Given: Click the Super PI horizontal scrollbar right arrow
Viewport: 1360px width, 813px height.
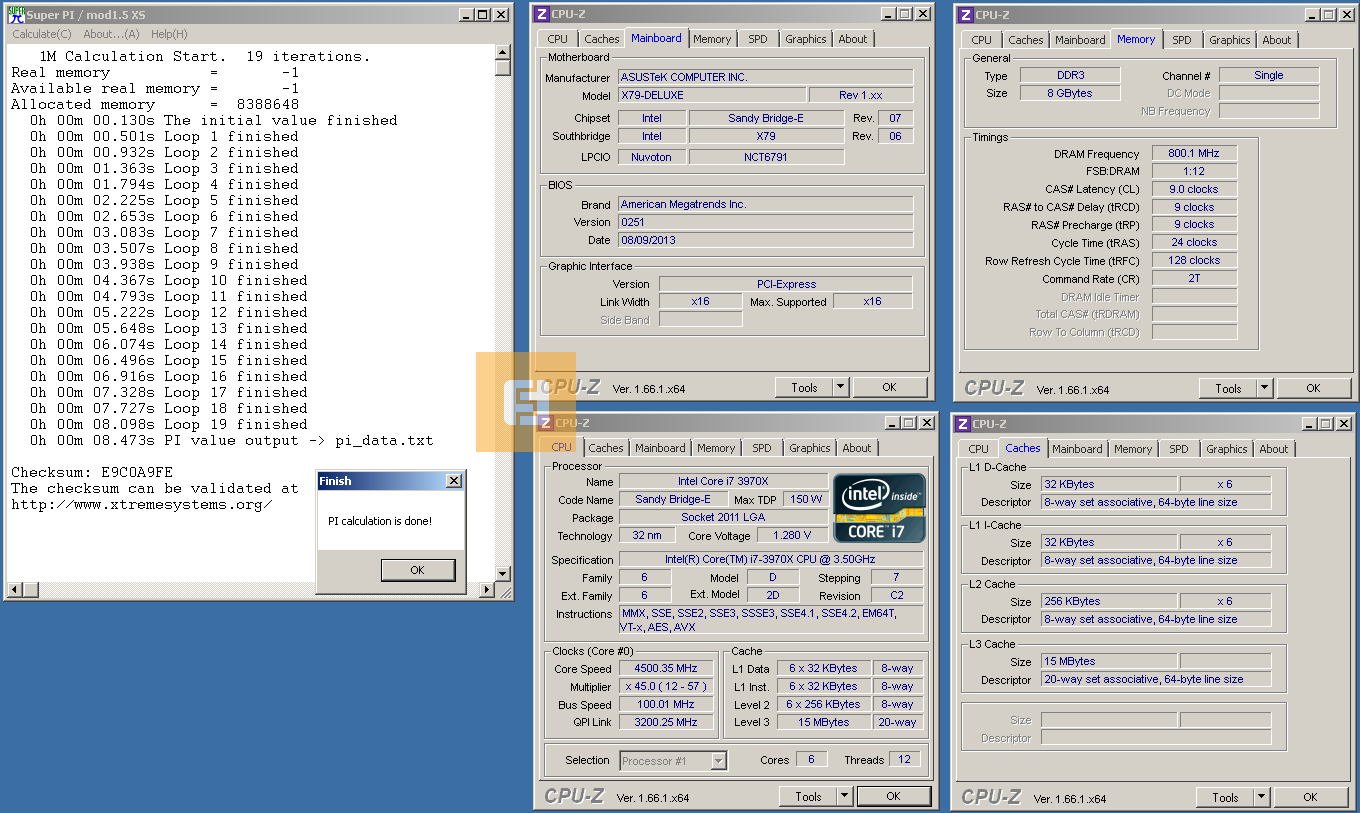Looking at the screenshot, I should pyautogui.click(x=488, y=590).
